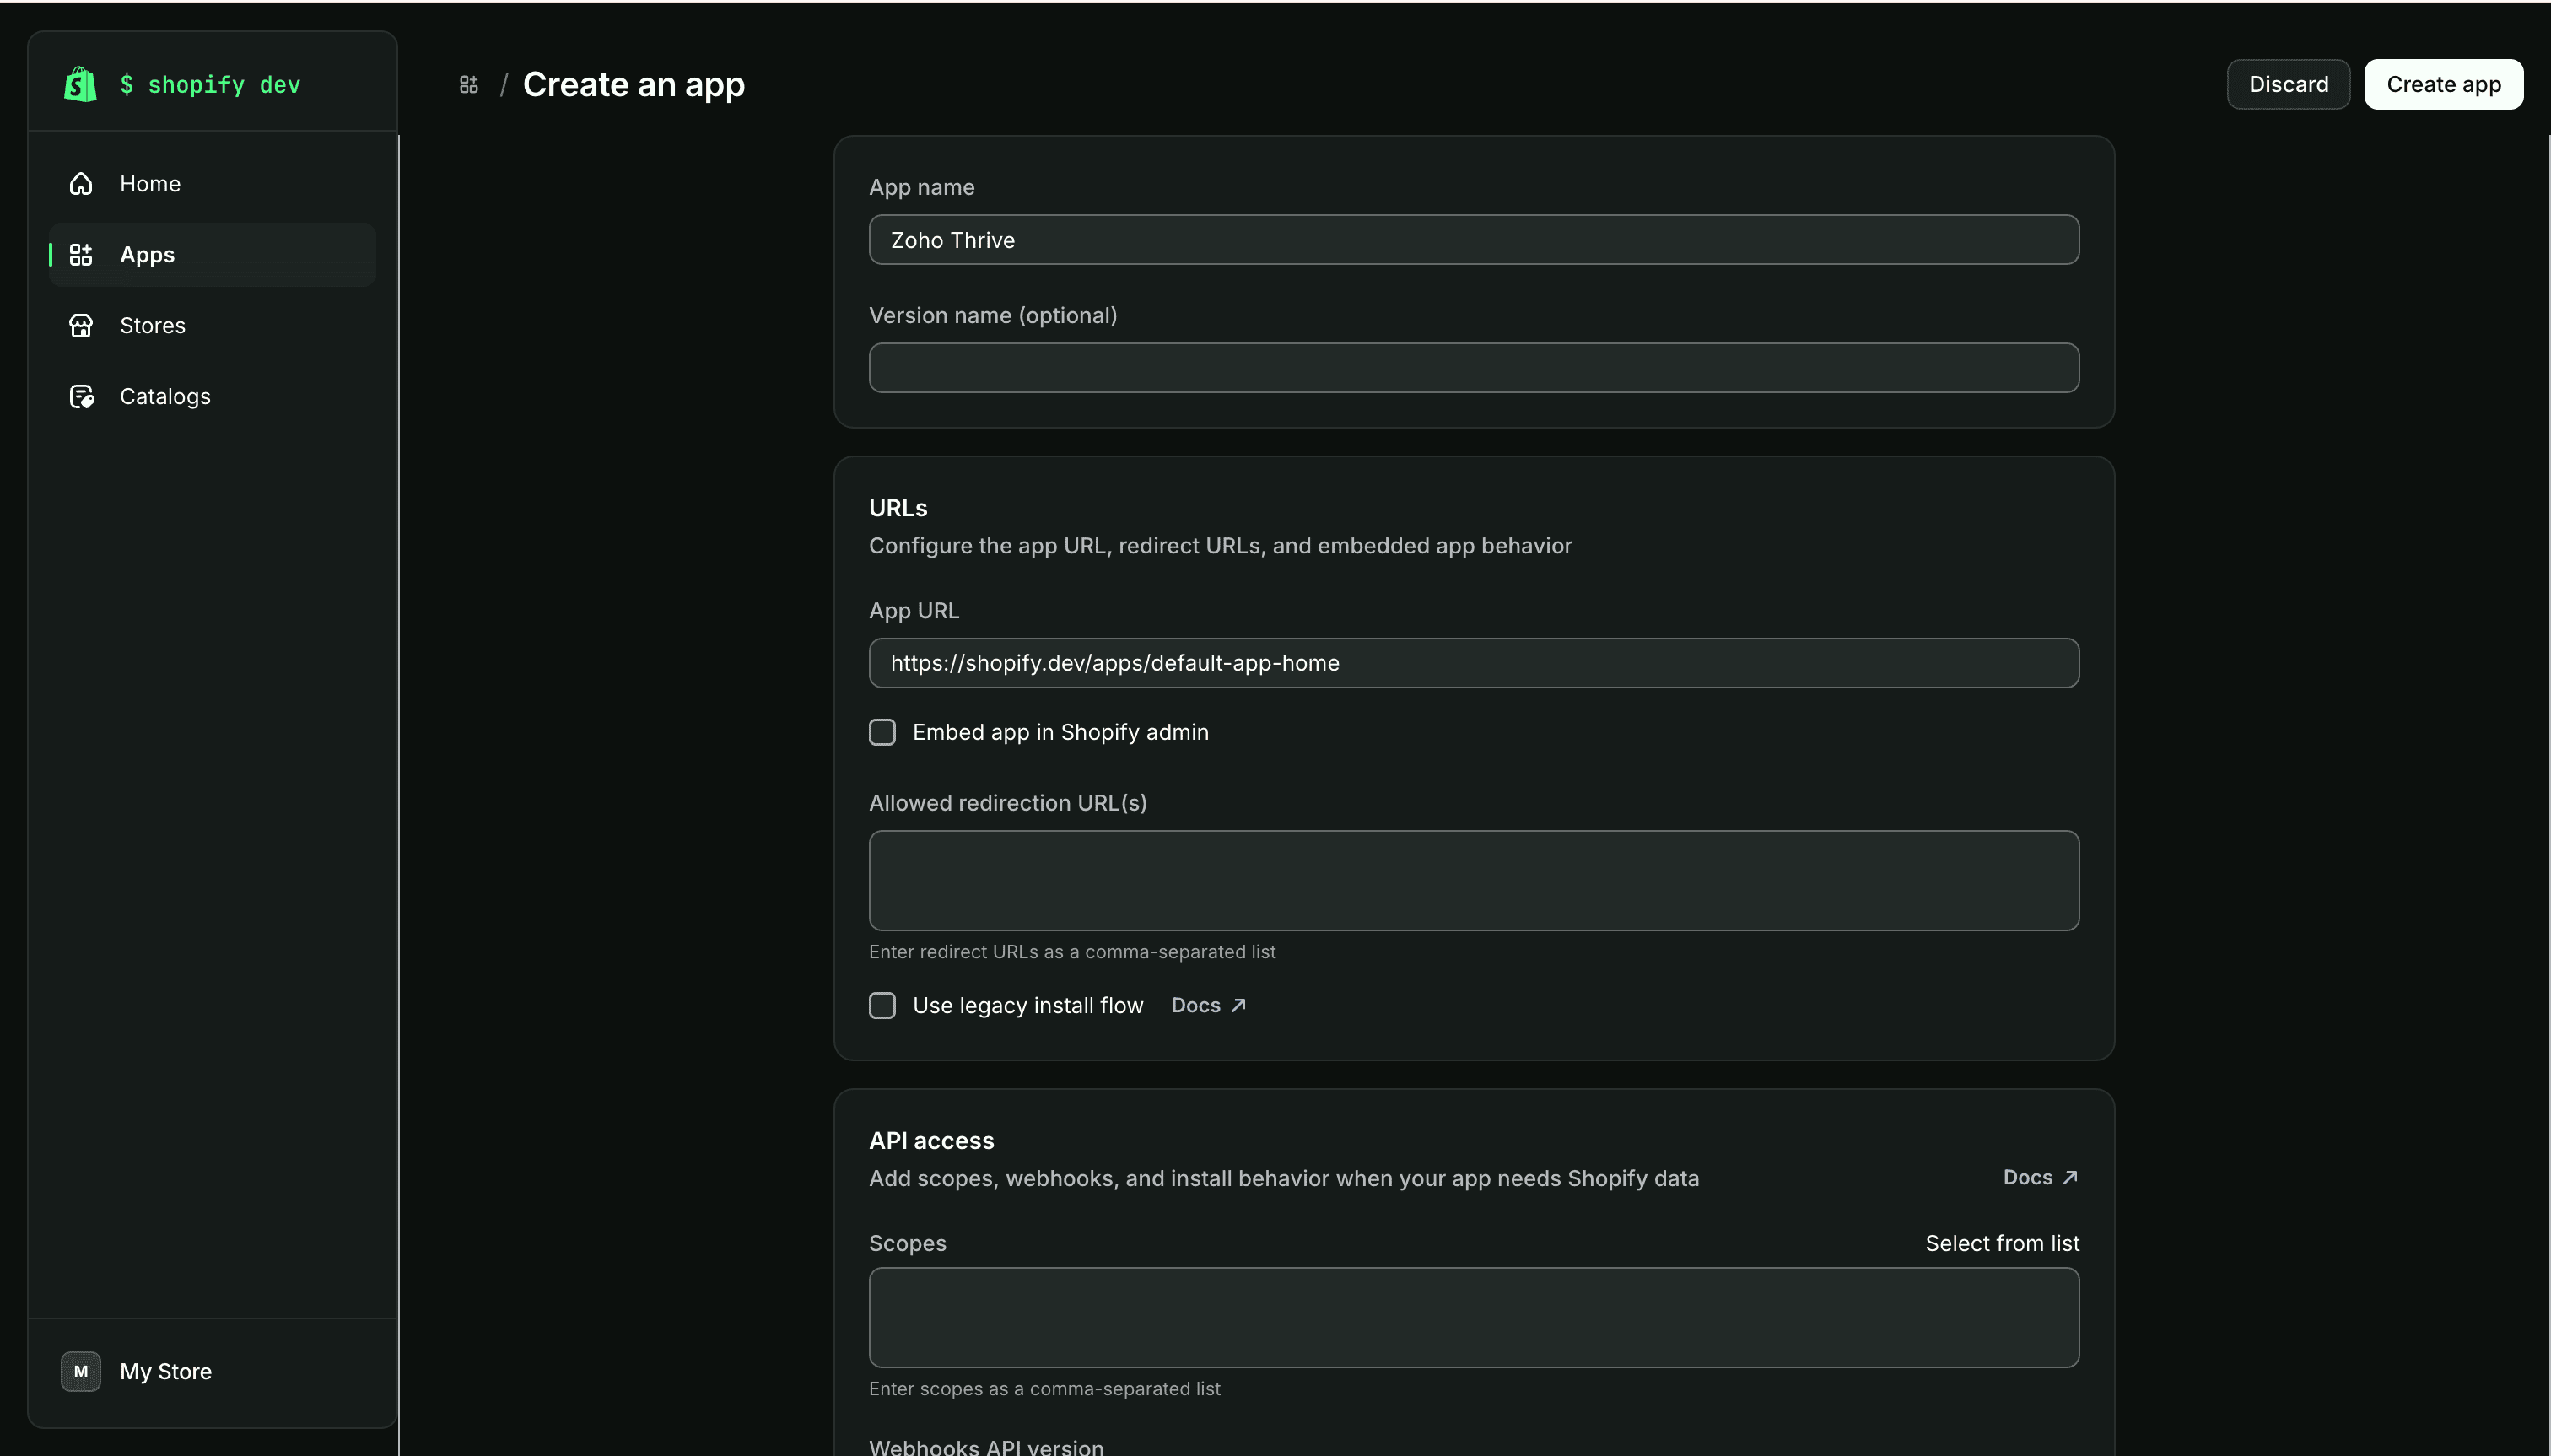Click the Stores shop icon in sidebar
This screenshot has width=2551, height=1456.
(x=81, y=326)
